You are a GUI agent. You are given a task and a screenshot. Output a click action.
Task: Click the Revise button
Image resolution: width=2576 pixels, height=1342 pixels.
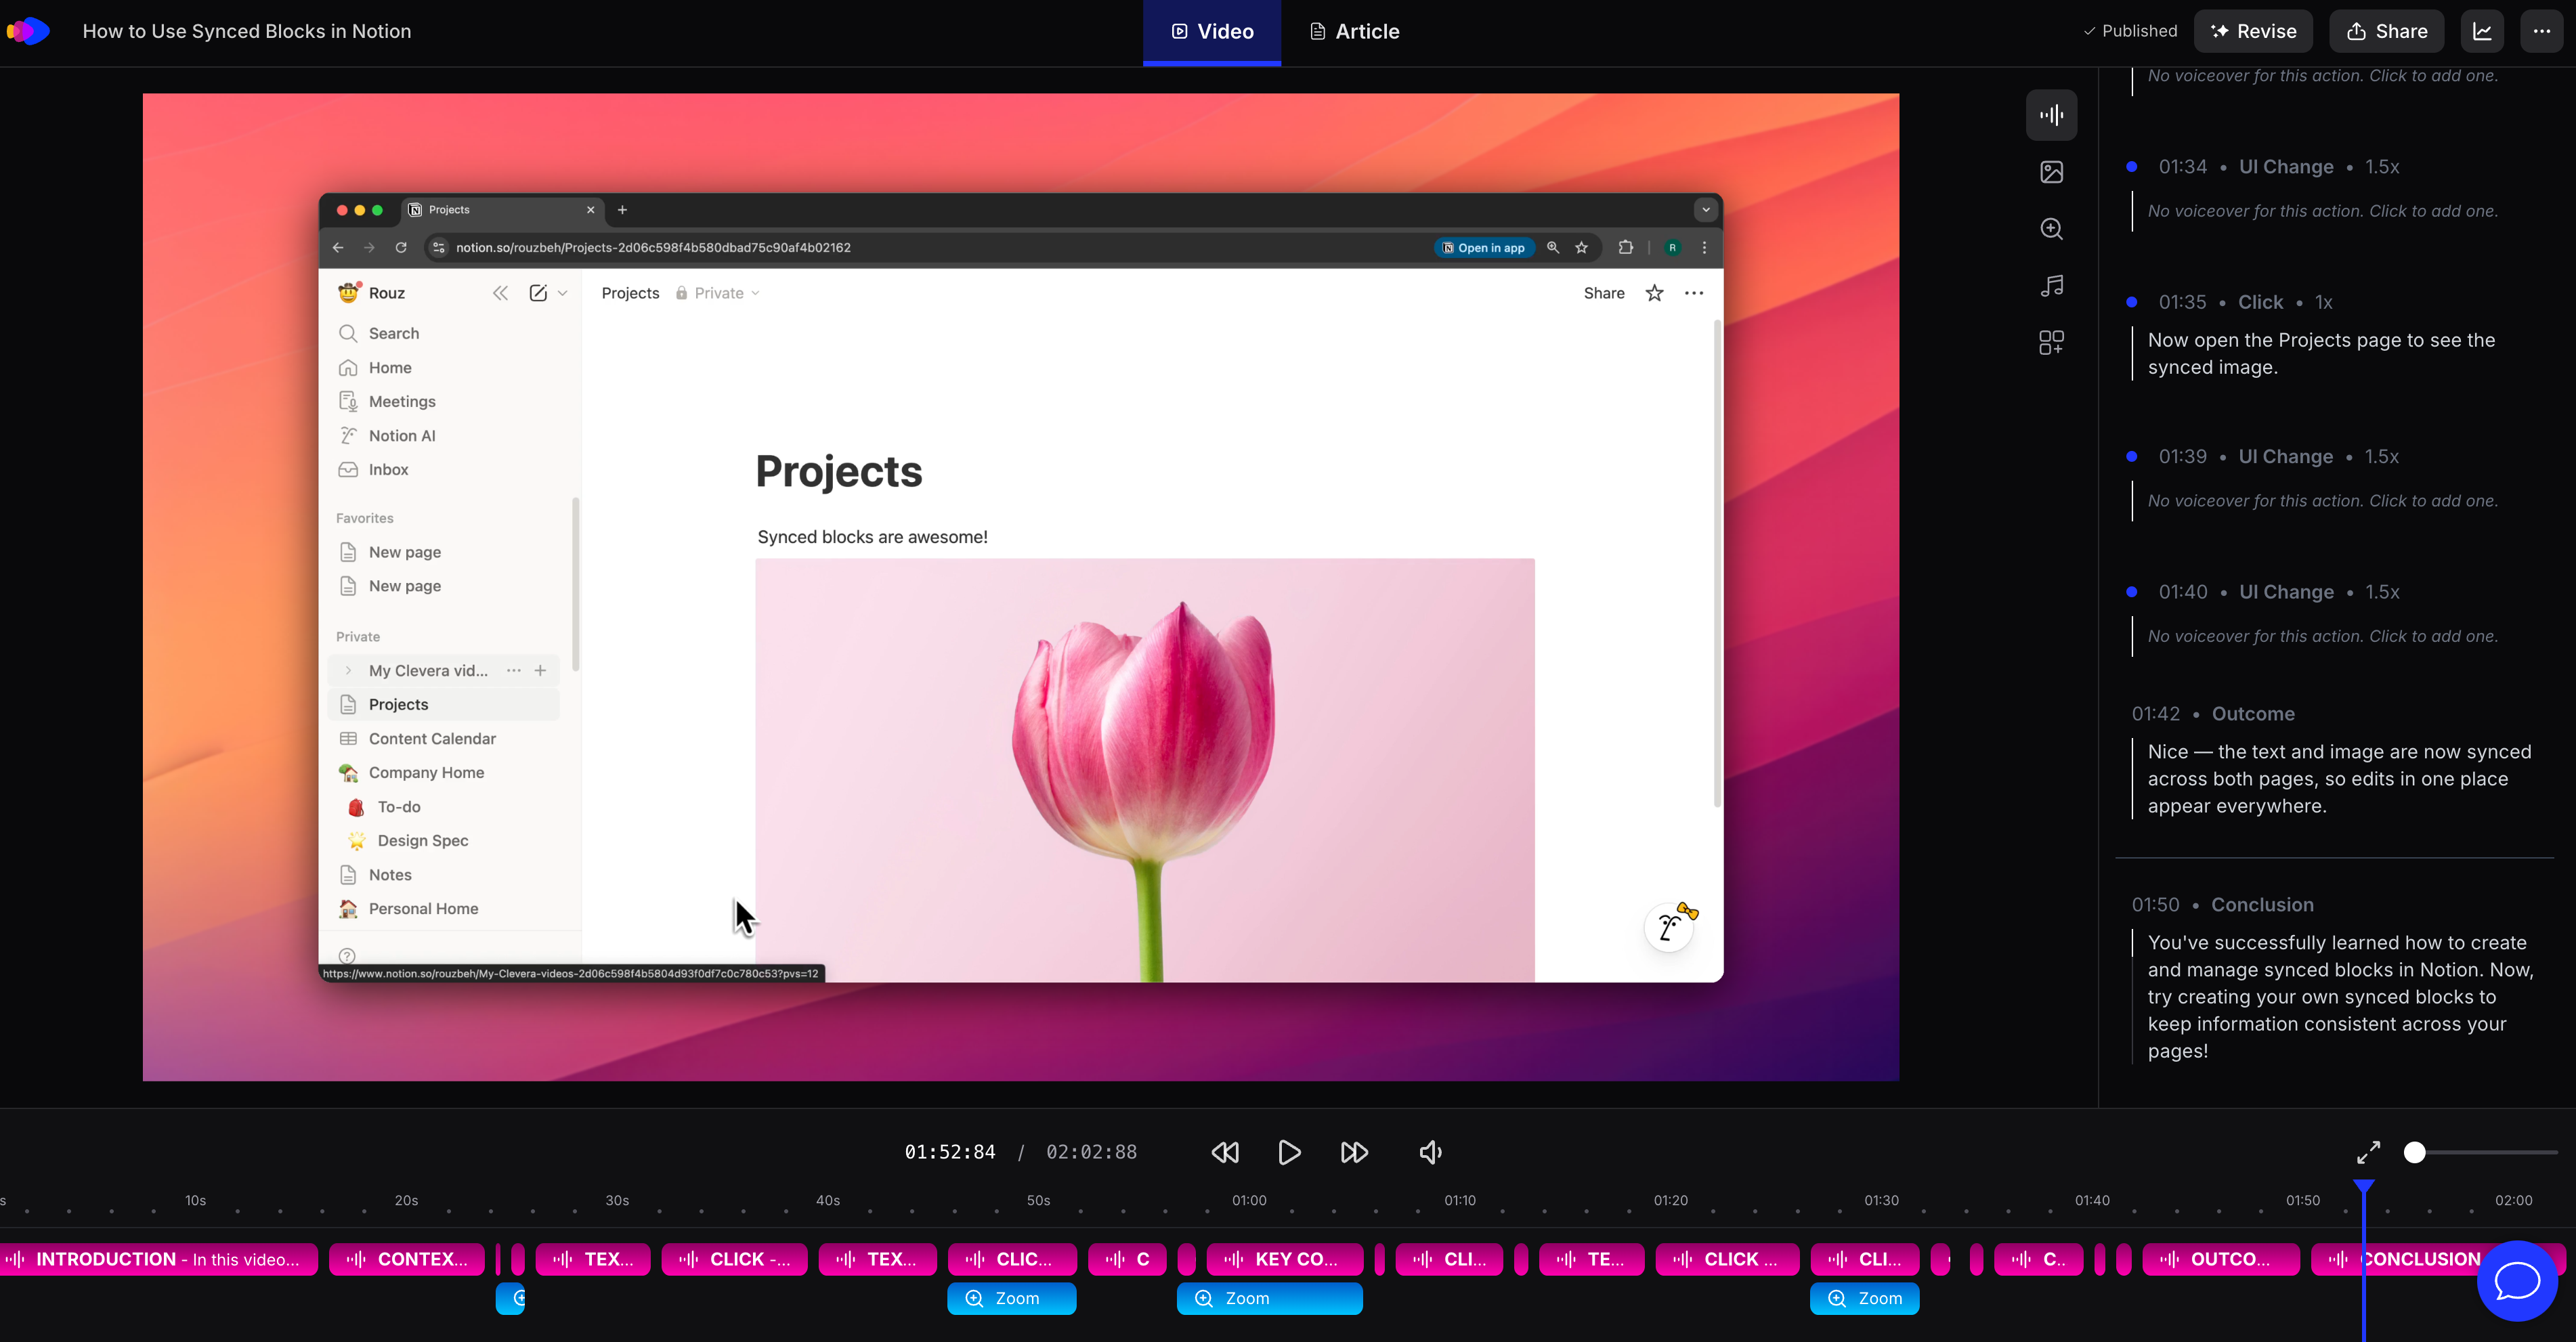tap(2253, 30)
